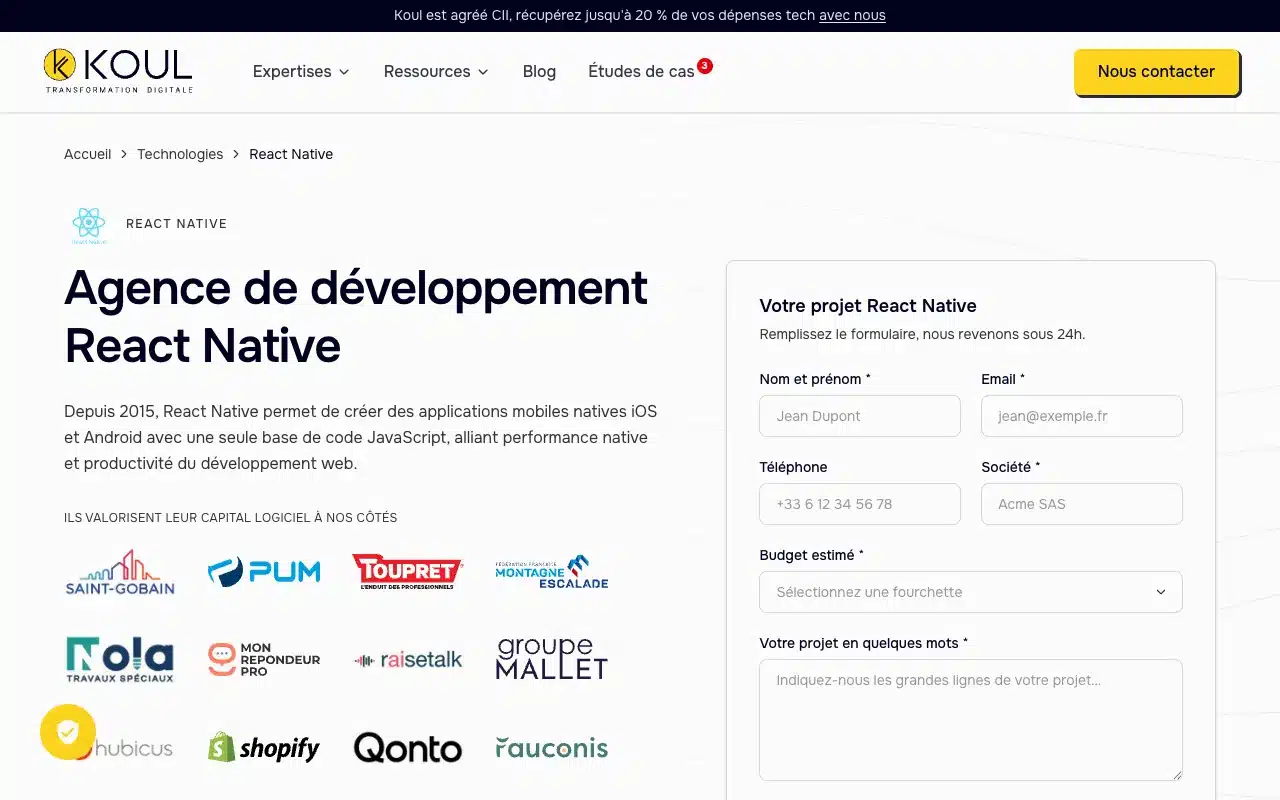Click the React Native atom icon
The height and width of the screenshot is (800, 1280).
tap(89, 224)
